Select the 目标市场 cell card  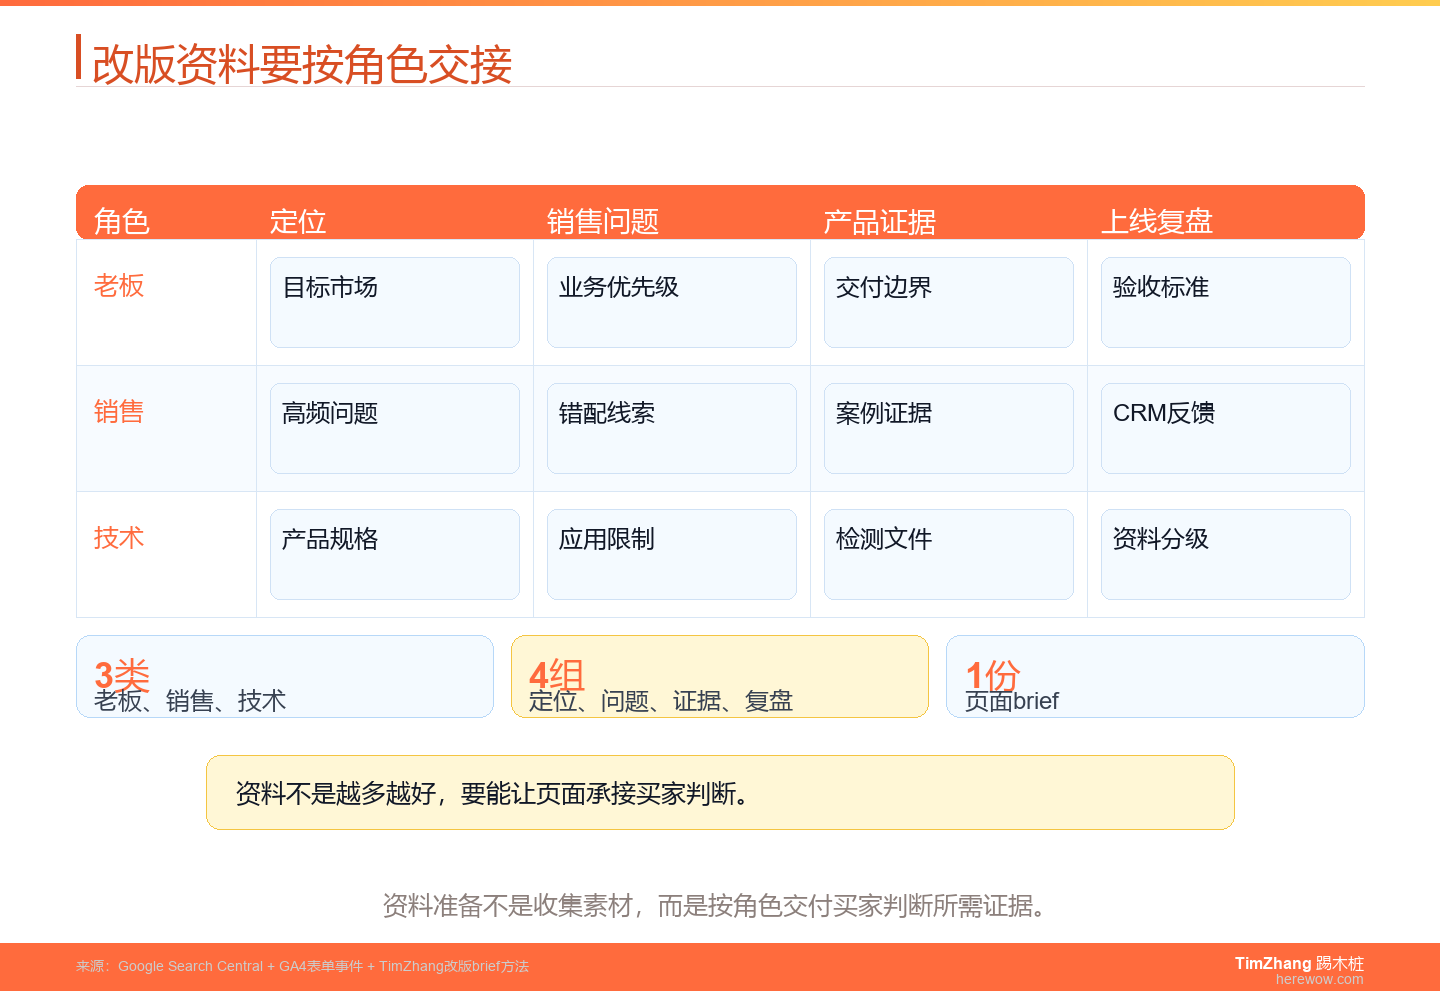point(395,303)
